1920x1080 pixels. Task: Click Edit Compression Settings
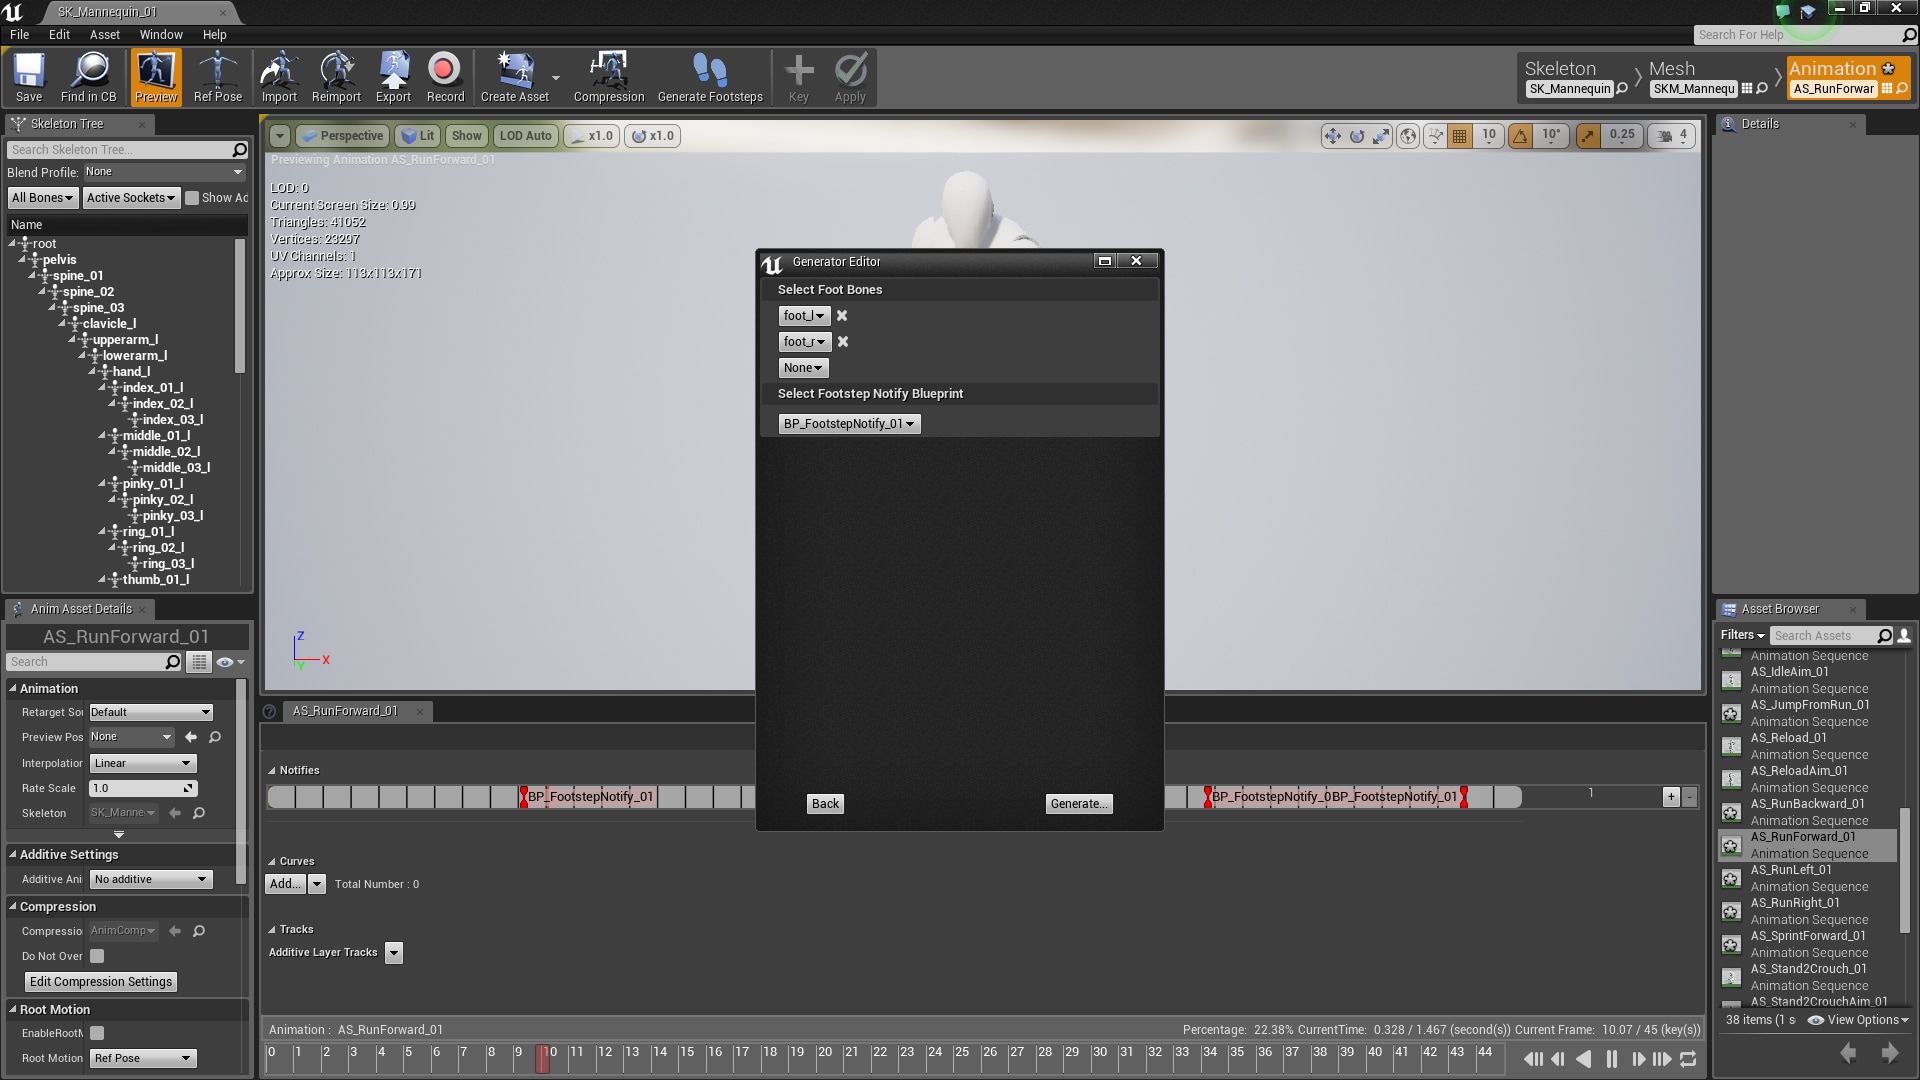coord(100,981)
